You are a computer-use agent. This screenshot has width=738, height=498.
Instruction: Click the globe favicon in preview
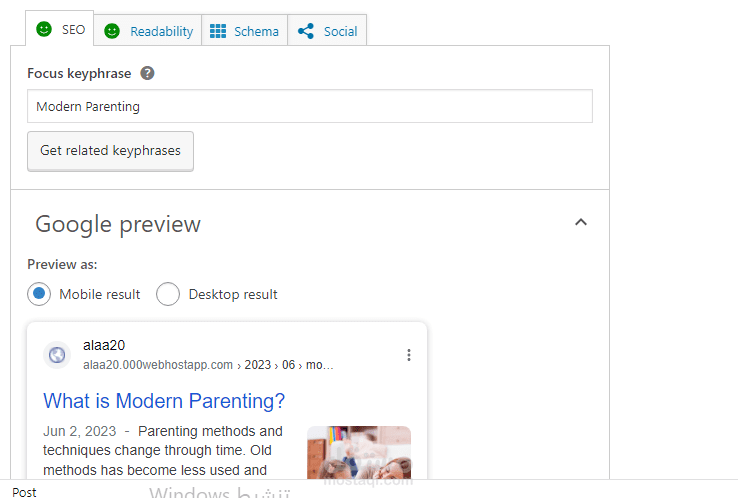(x=57, y=355)
